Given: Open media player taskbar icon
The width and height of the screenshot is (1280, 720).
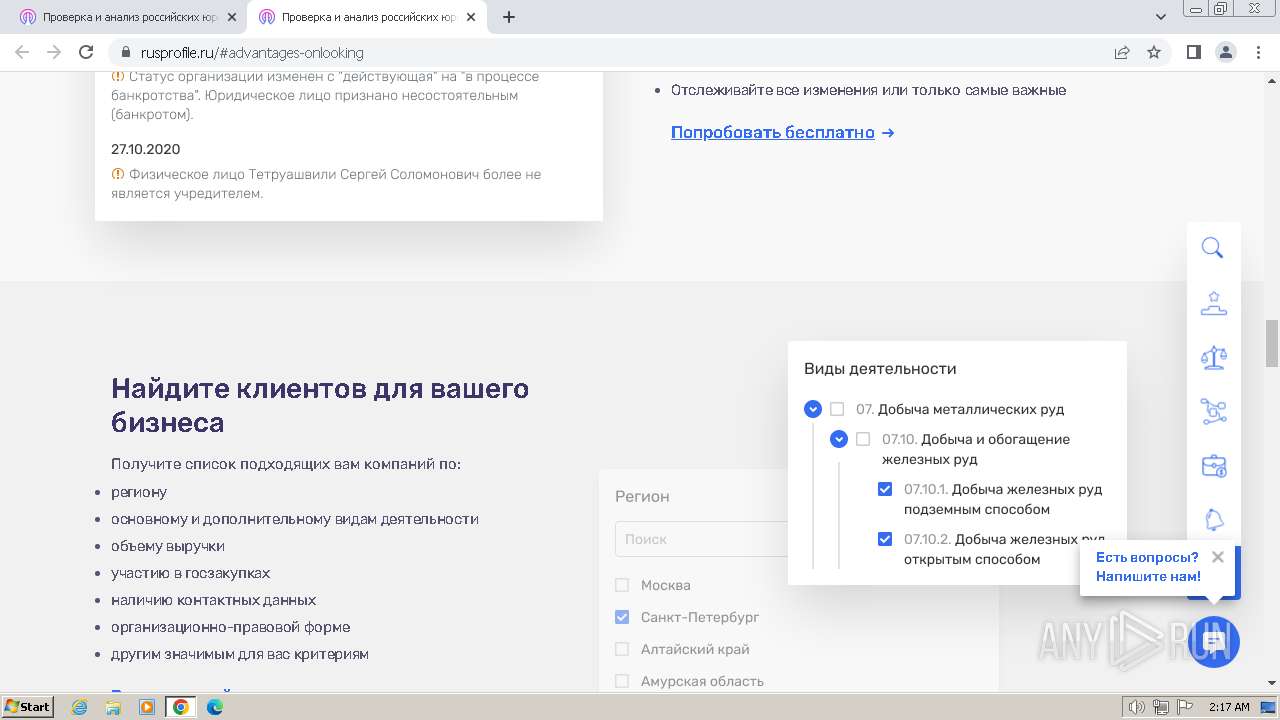Looking at the screenshot, I should pos(147,706).
